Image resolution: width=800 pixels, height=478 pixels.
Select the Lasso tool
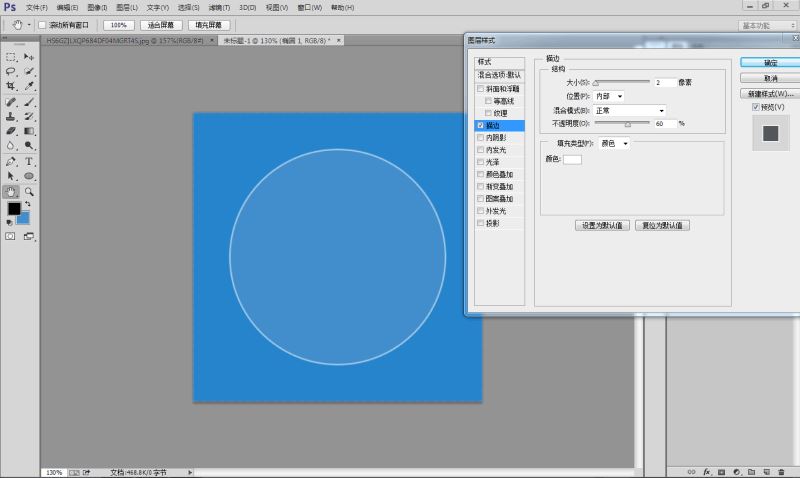click(11, 72)
